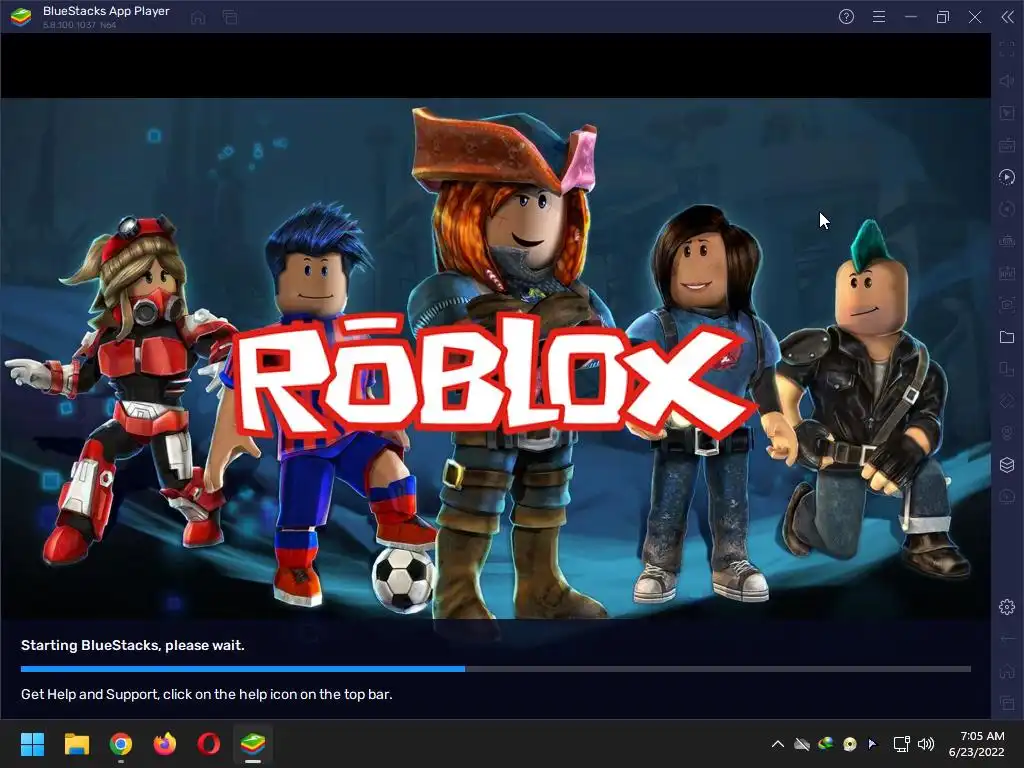Click the 'BlueStacks App Player' title text
This screenshot has width=1024, height=768.
point(106,11)
